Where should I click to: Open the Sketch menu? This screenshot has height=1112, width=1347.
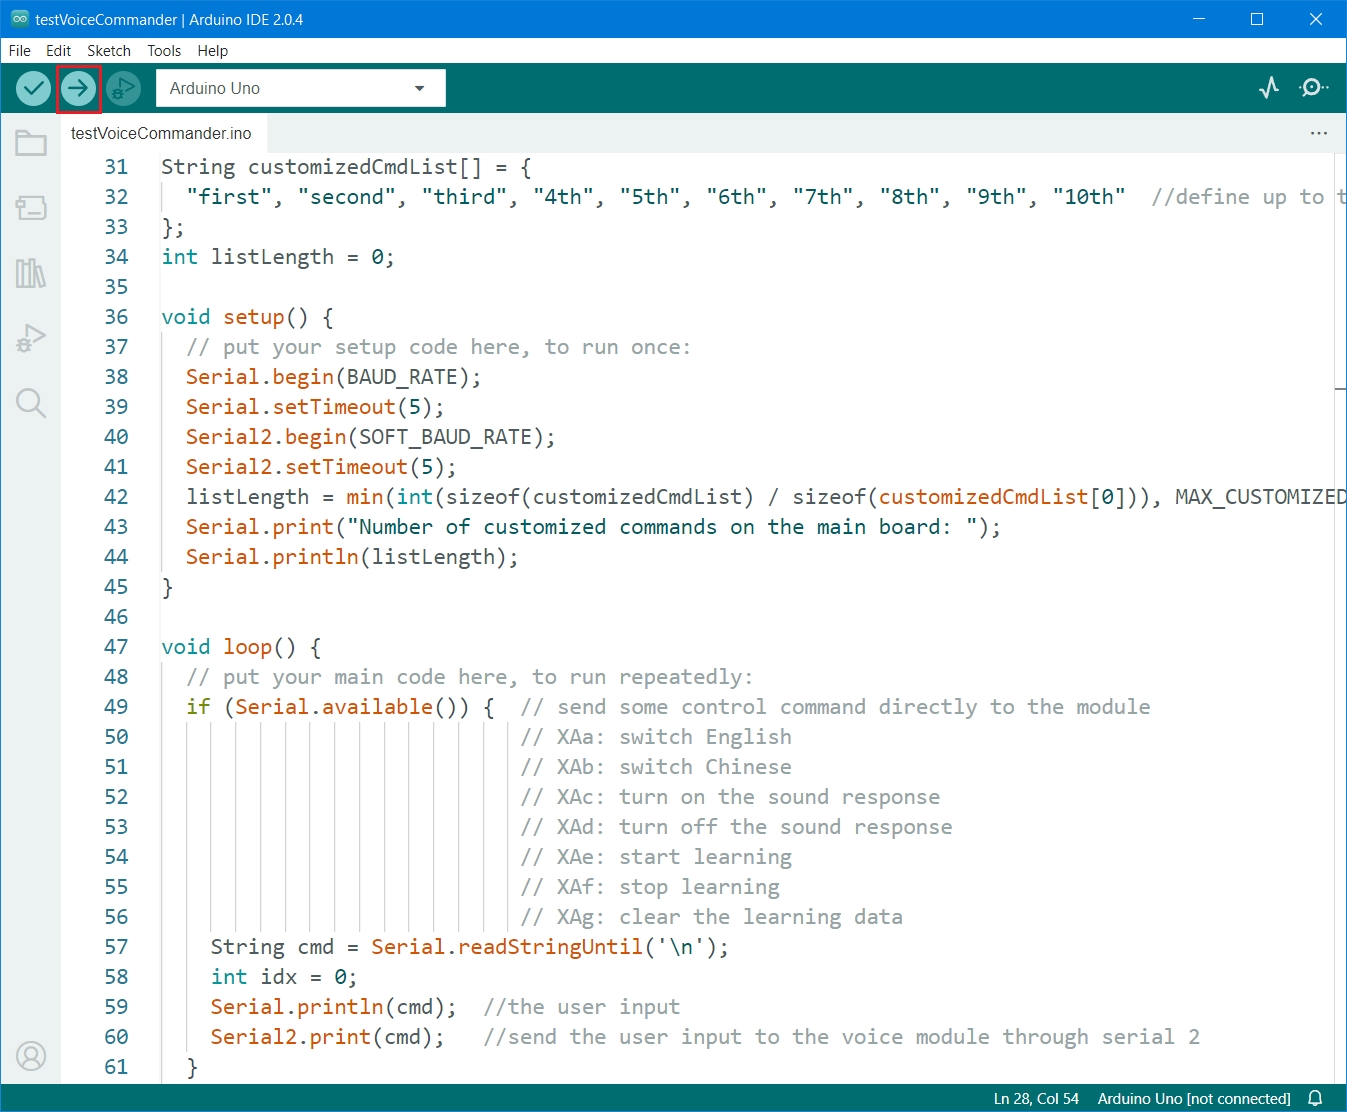point(109,51)
